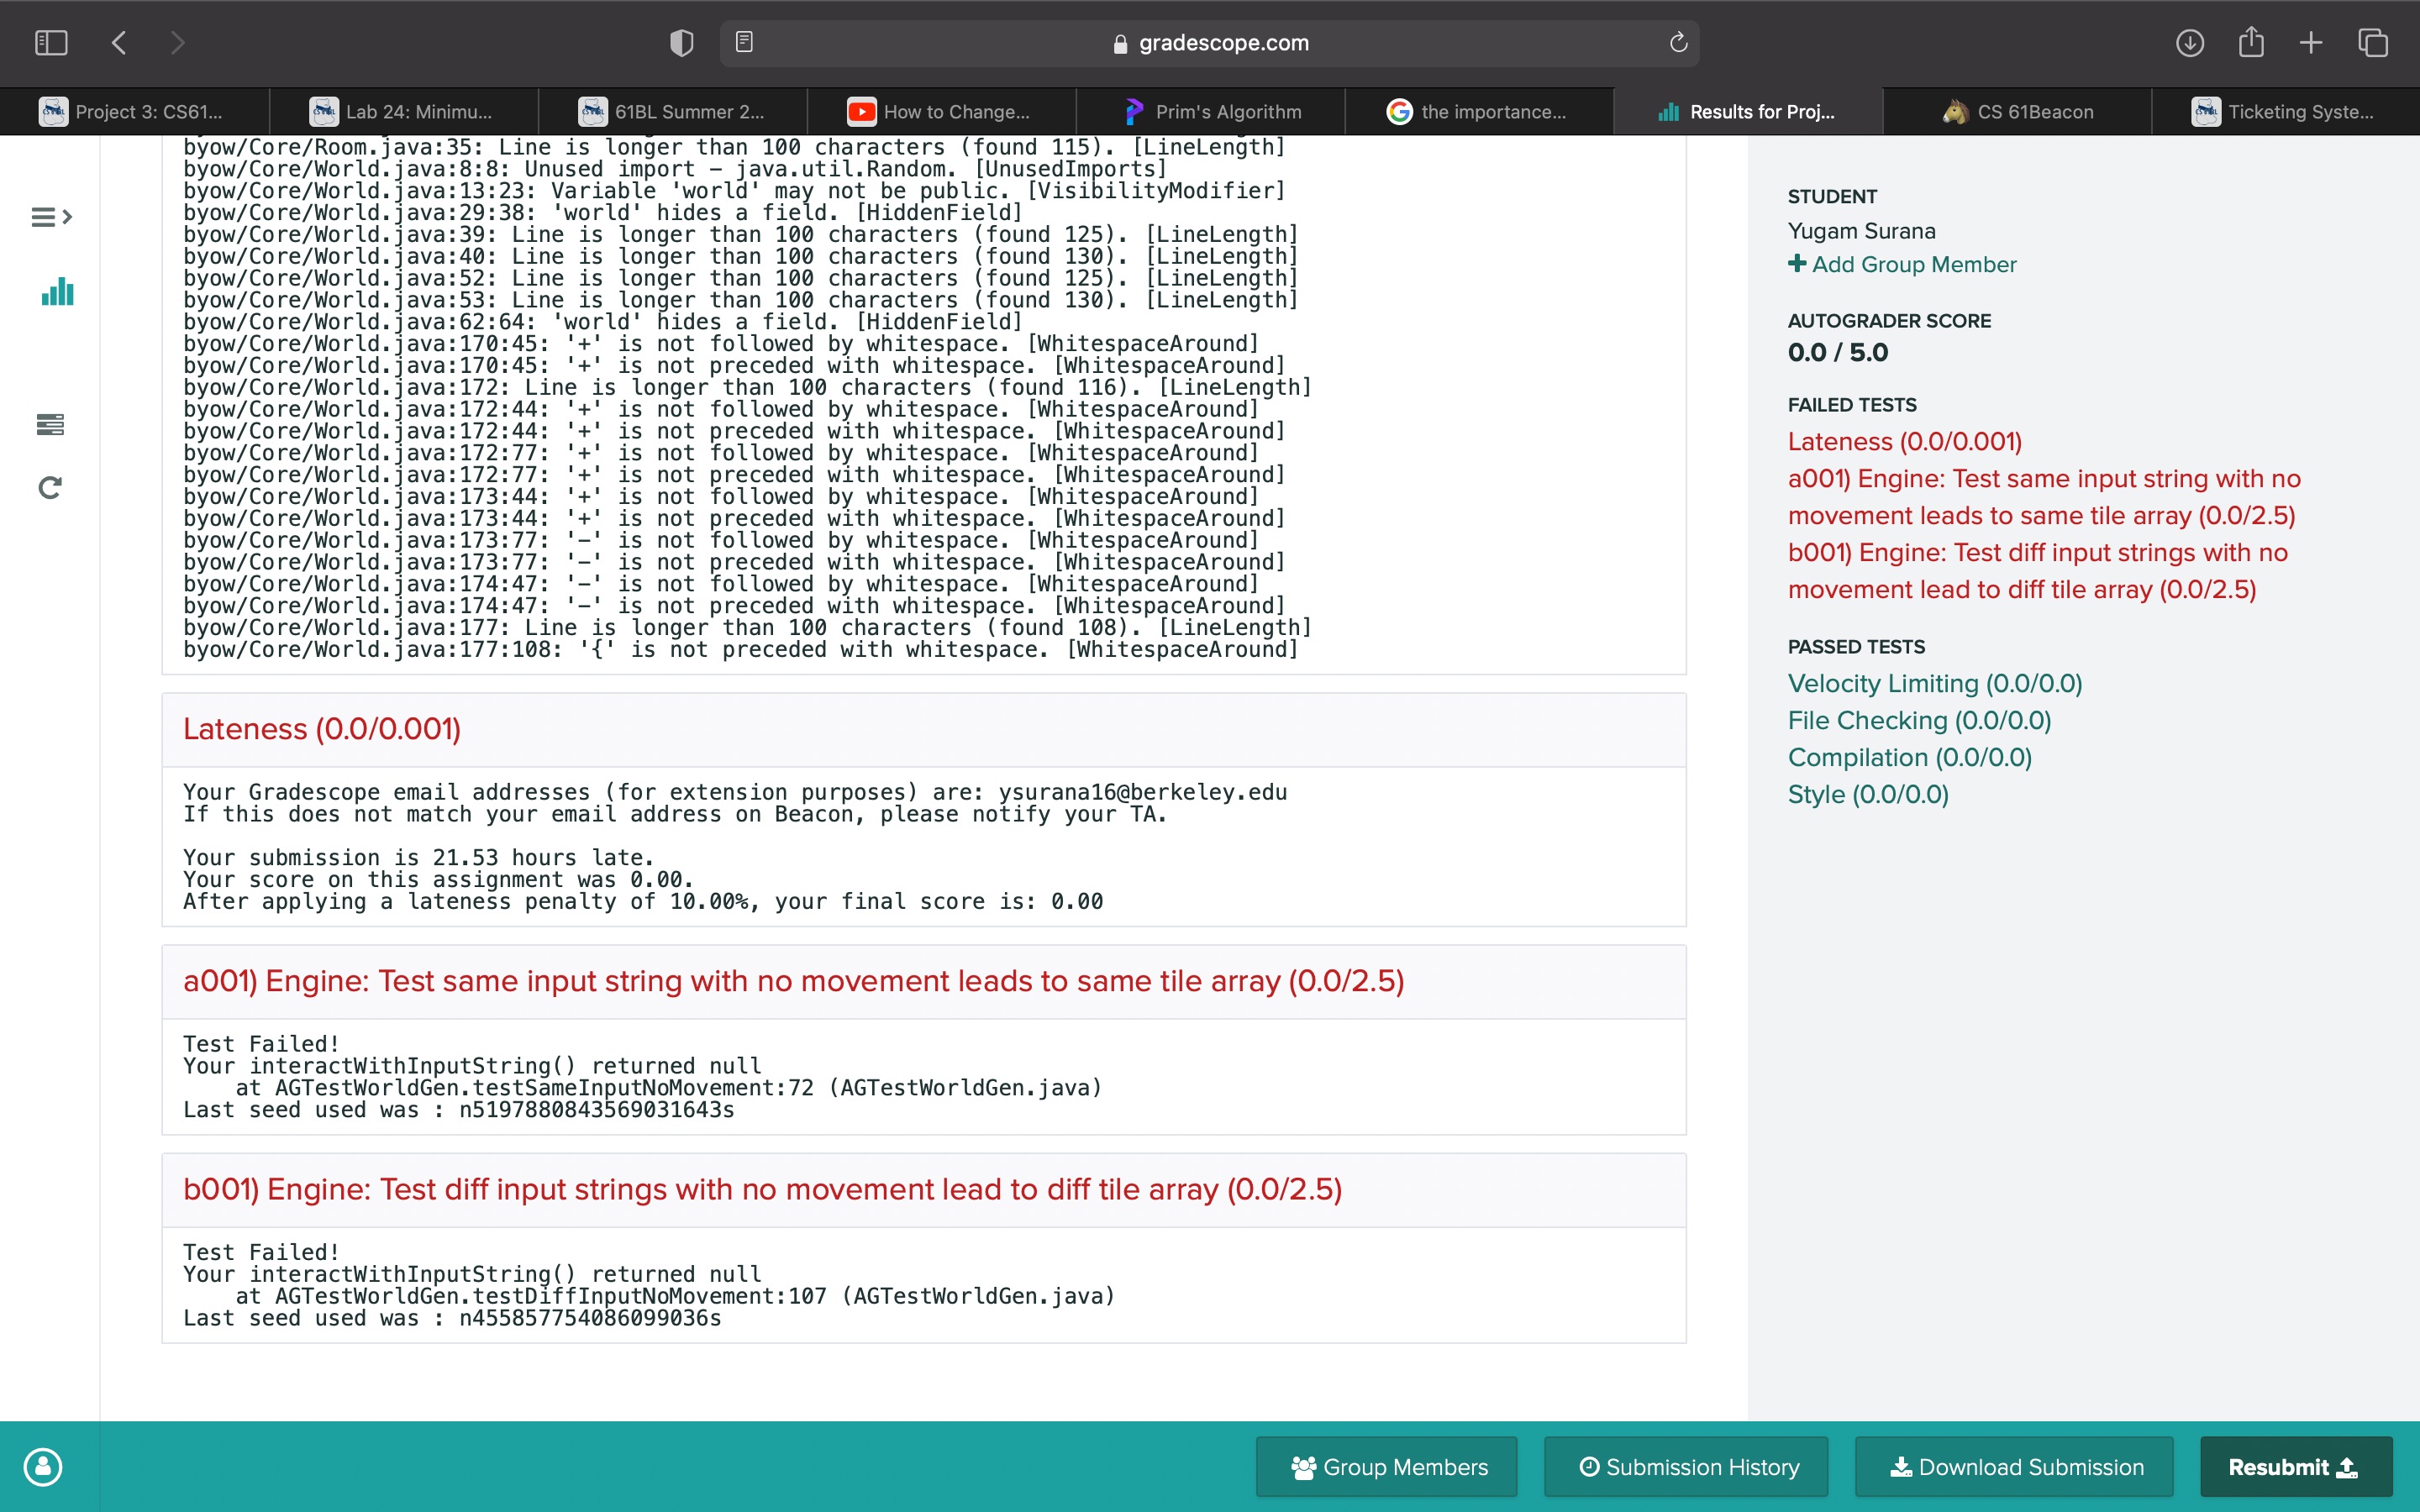Open Submission History
Screen dimensions: 2420x1512
point(1687,1467)
